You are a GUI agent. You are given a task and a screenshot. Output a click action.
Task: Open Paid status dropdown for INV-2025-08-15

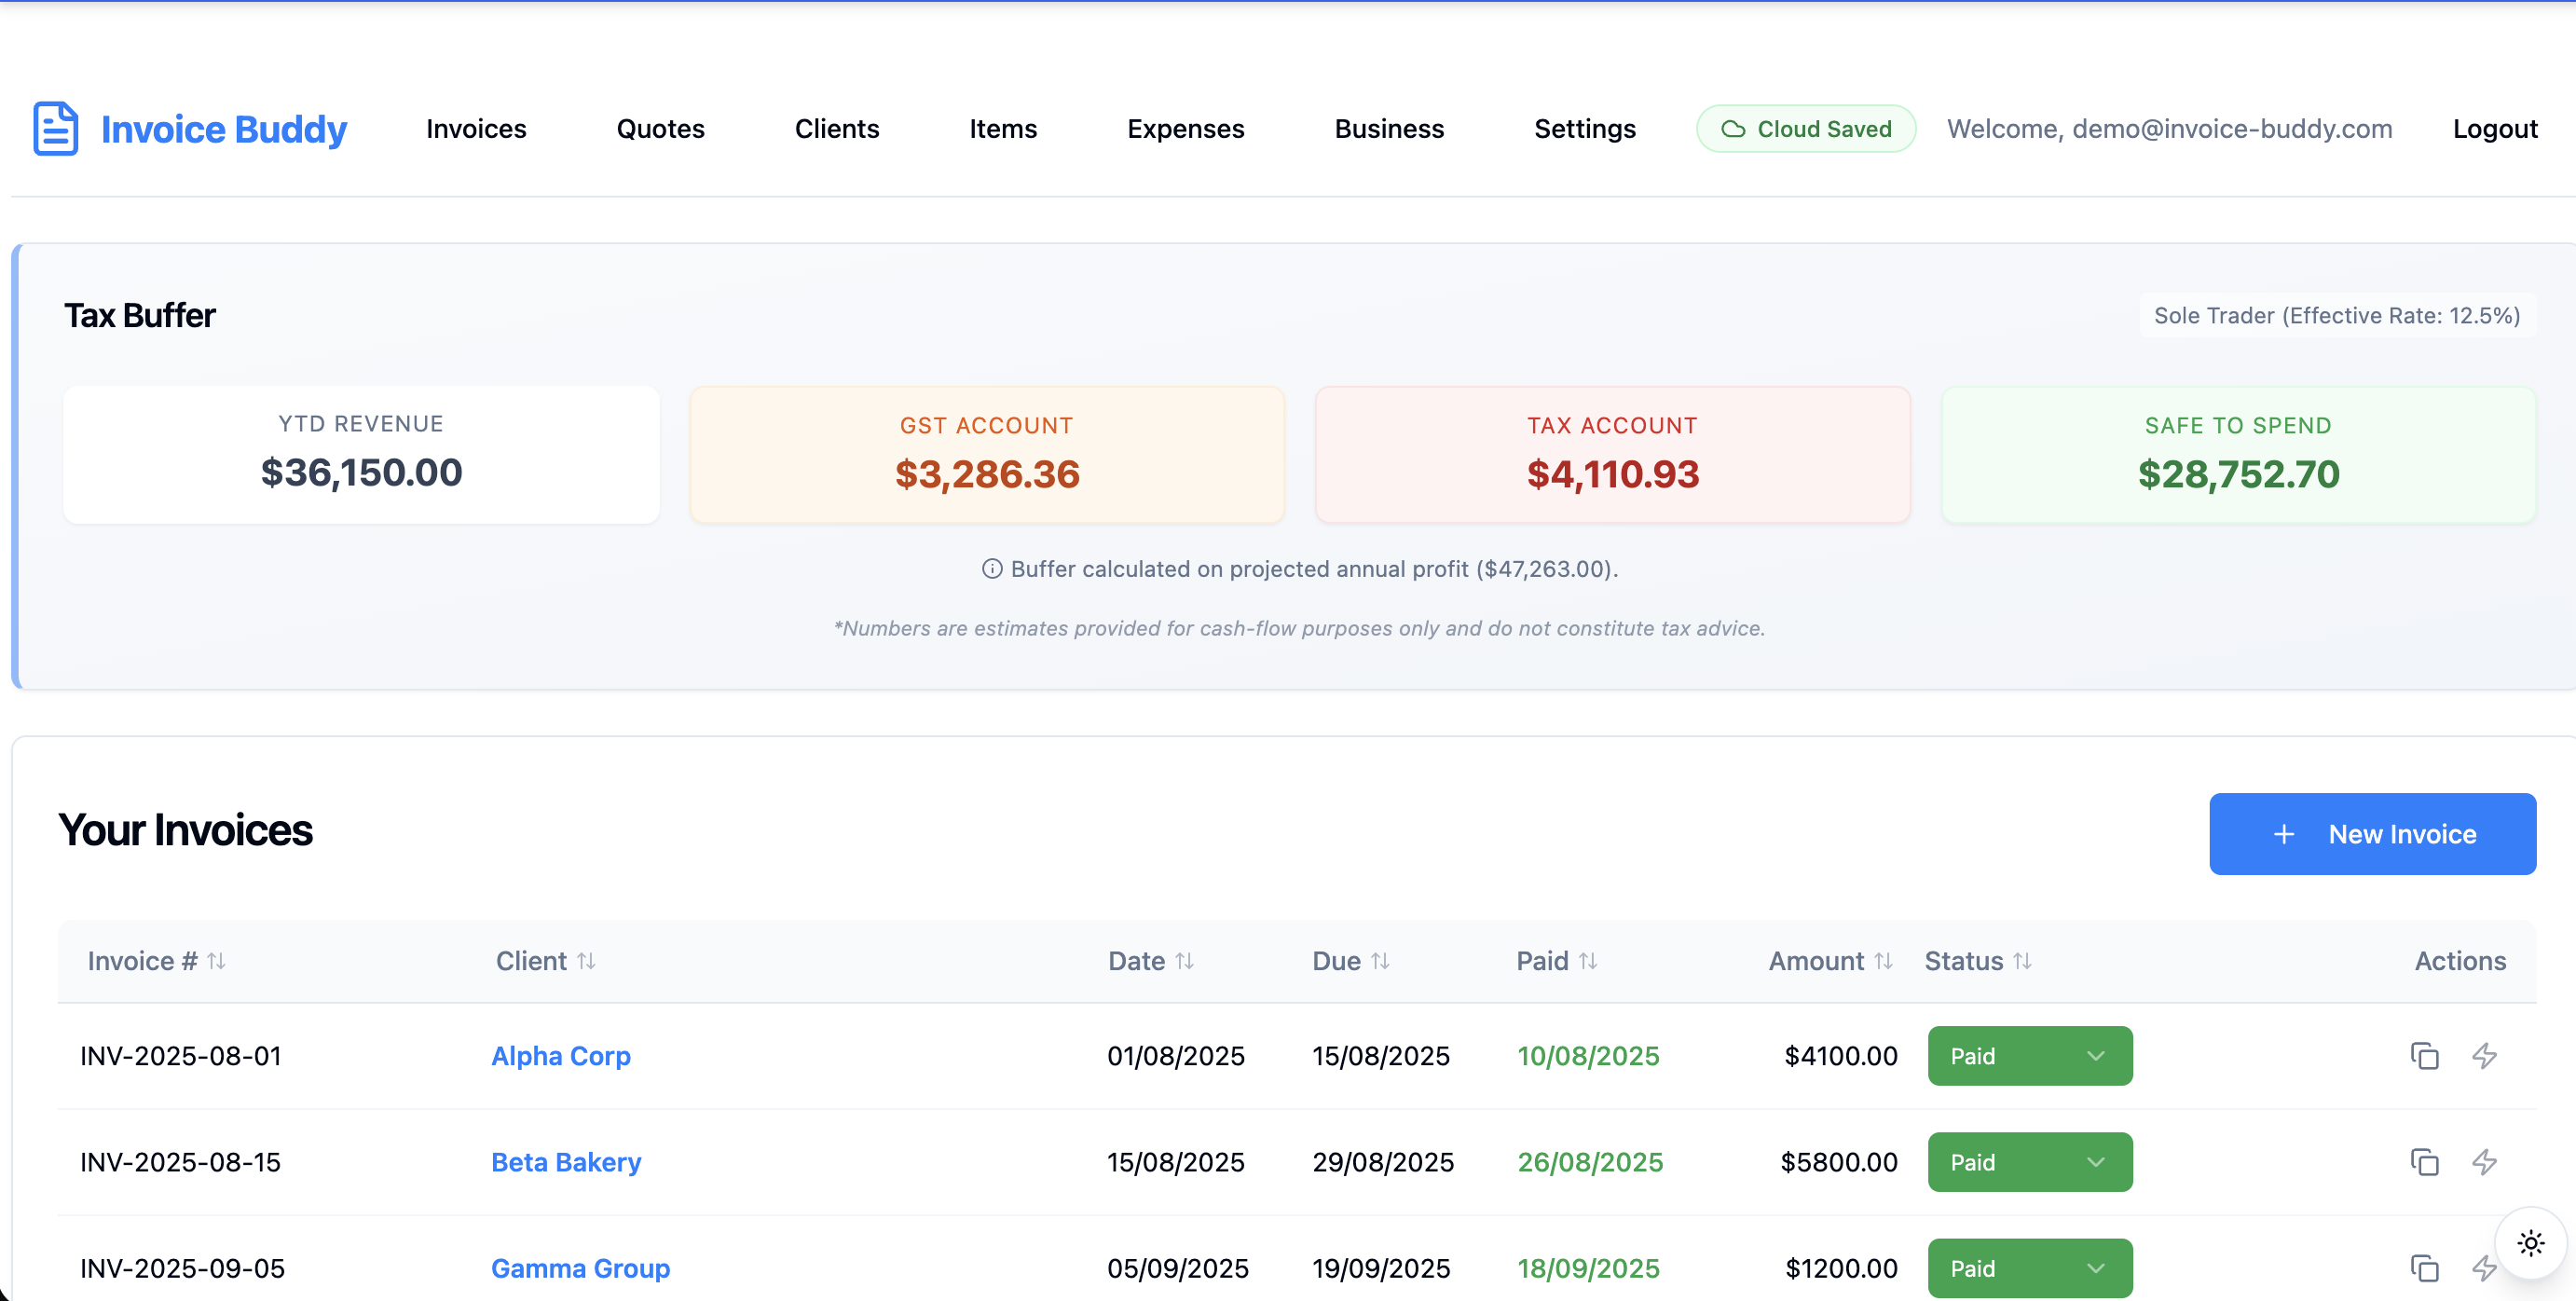tap(2029, 1162)
